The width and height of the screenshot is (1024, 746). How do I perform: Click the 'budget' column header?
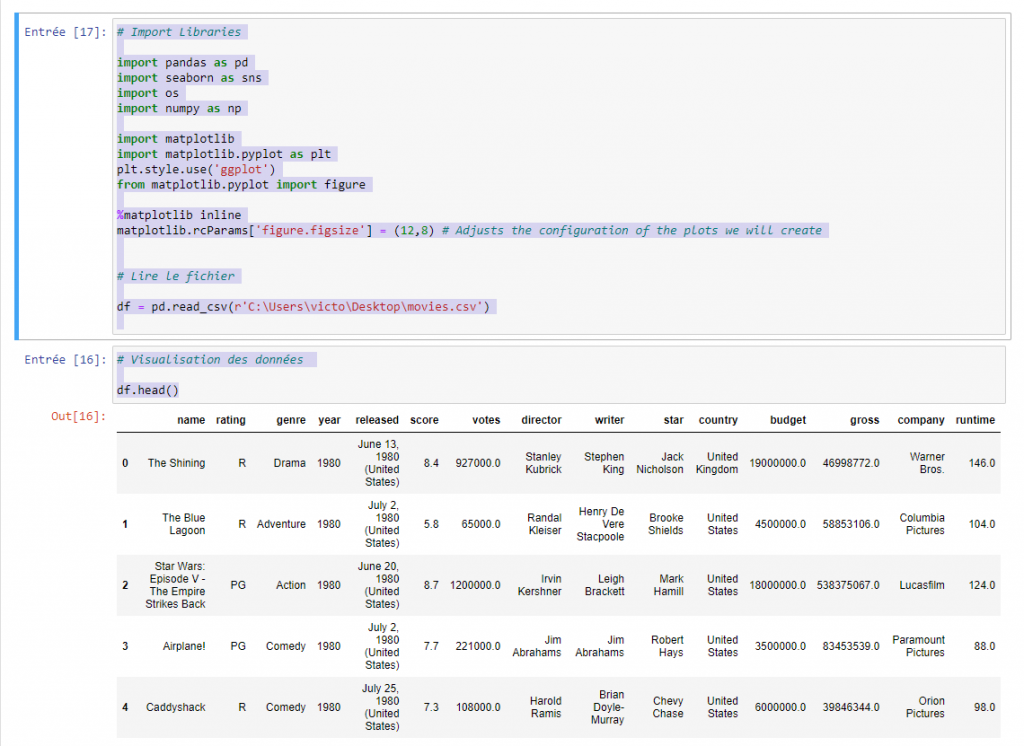point(788,420)
